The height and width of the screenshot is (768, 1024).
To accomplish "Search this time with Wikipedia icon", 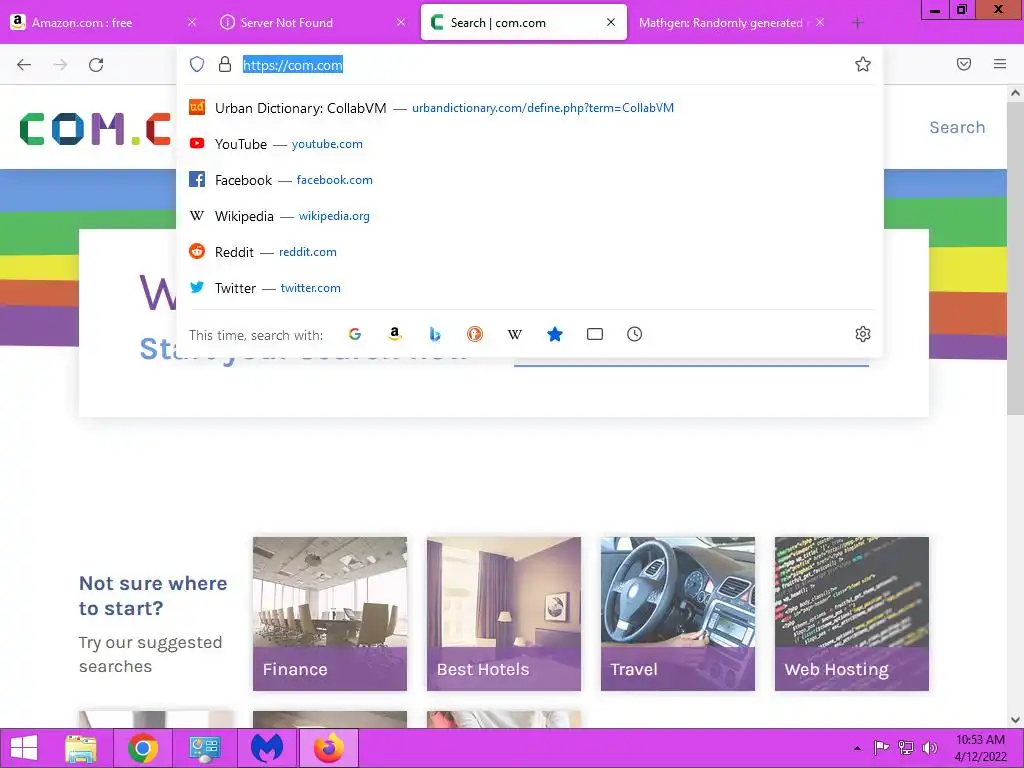I will tap(515, 334).
